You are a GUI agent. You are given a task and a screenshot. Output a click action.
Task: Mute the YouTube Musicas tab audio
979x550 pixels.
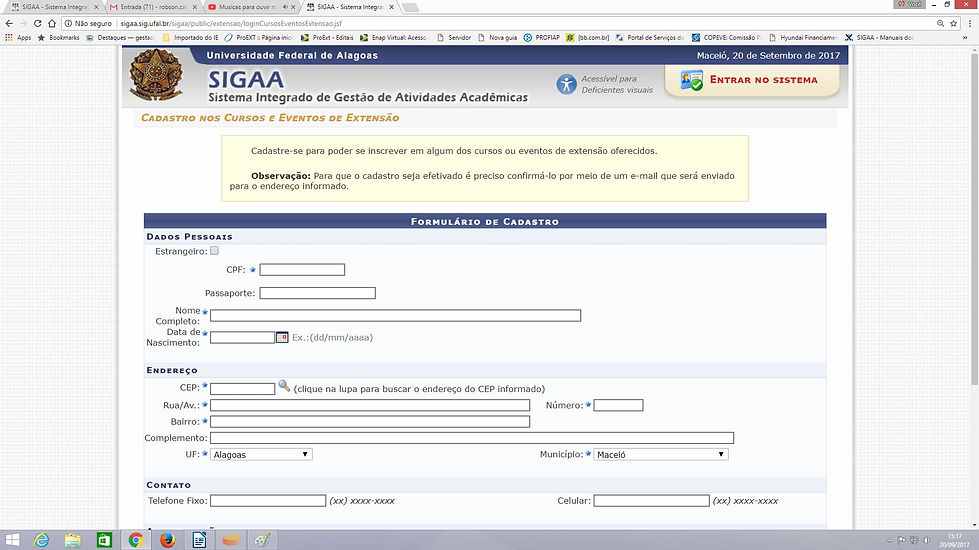point(285,7)
